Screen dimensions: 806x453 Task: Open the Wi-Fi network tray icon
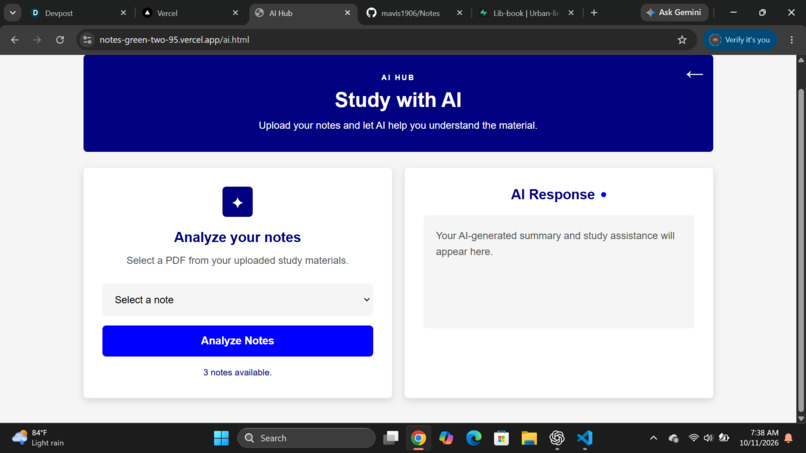click(x=693, y=438)
